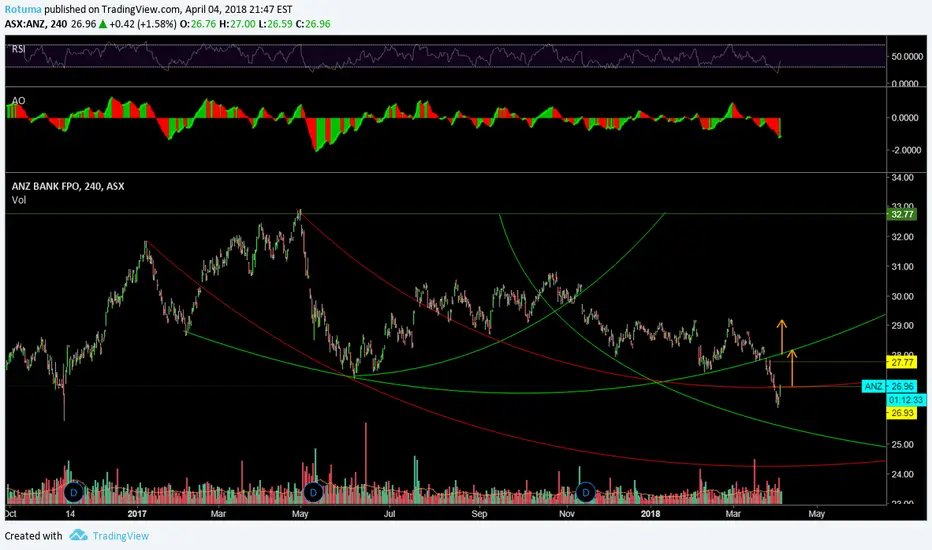Click the 50.0000 RSI axis value
Viewport: 932px width, 550px height.
click(x=905, y=56)
